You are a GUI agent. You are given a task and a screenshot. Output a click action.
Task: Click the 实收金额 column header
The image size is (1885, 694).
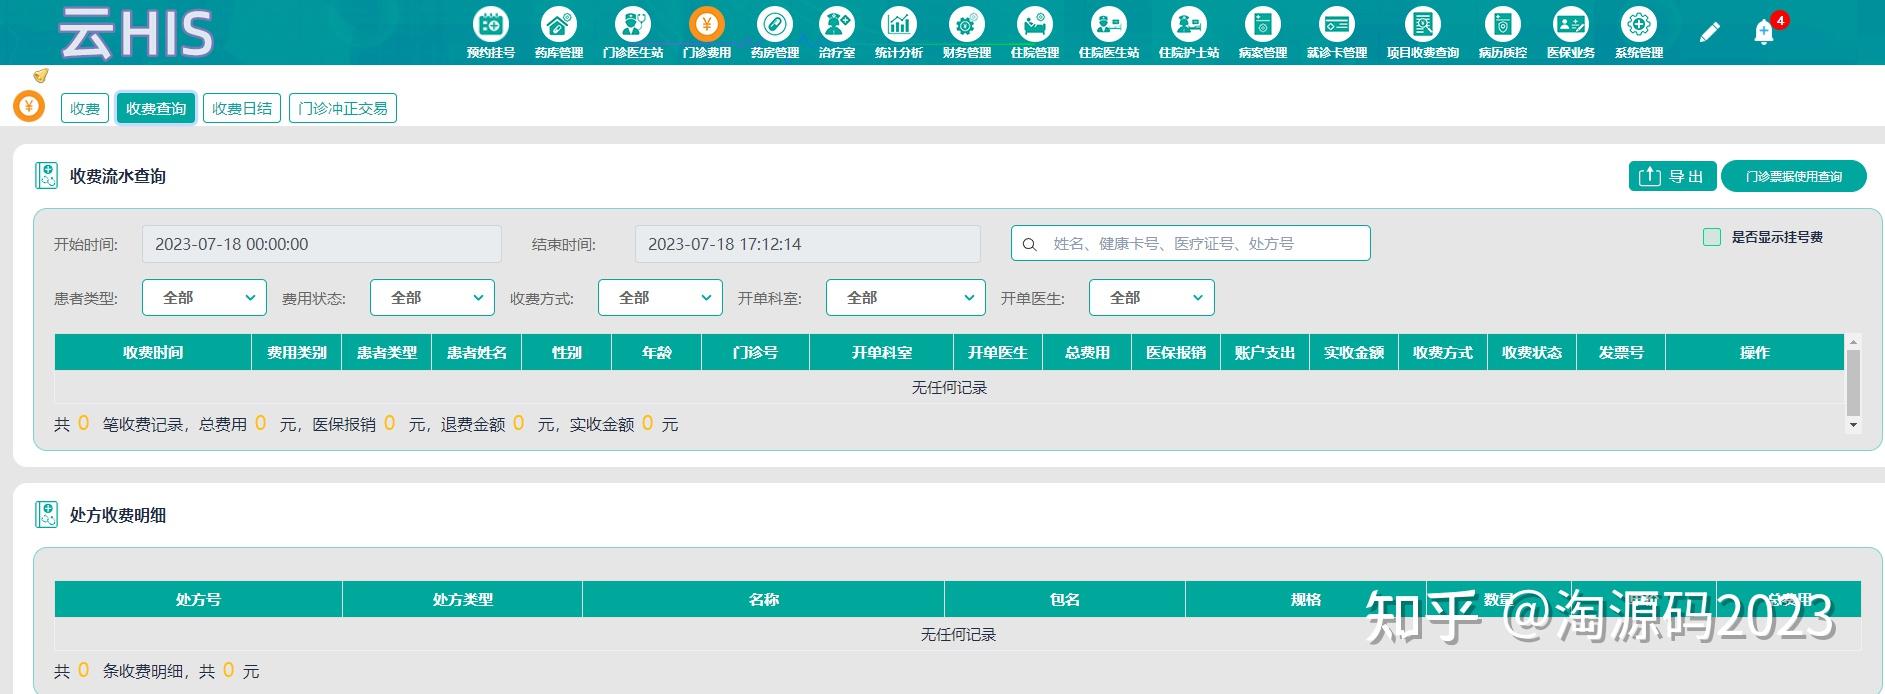1354,352
